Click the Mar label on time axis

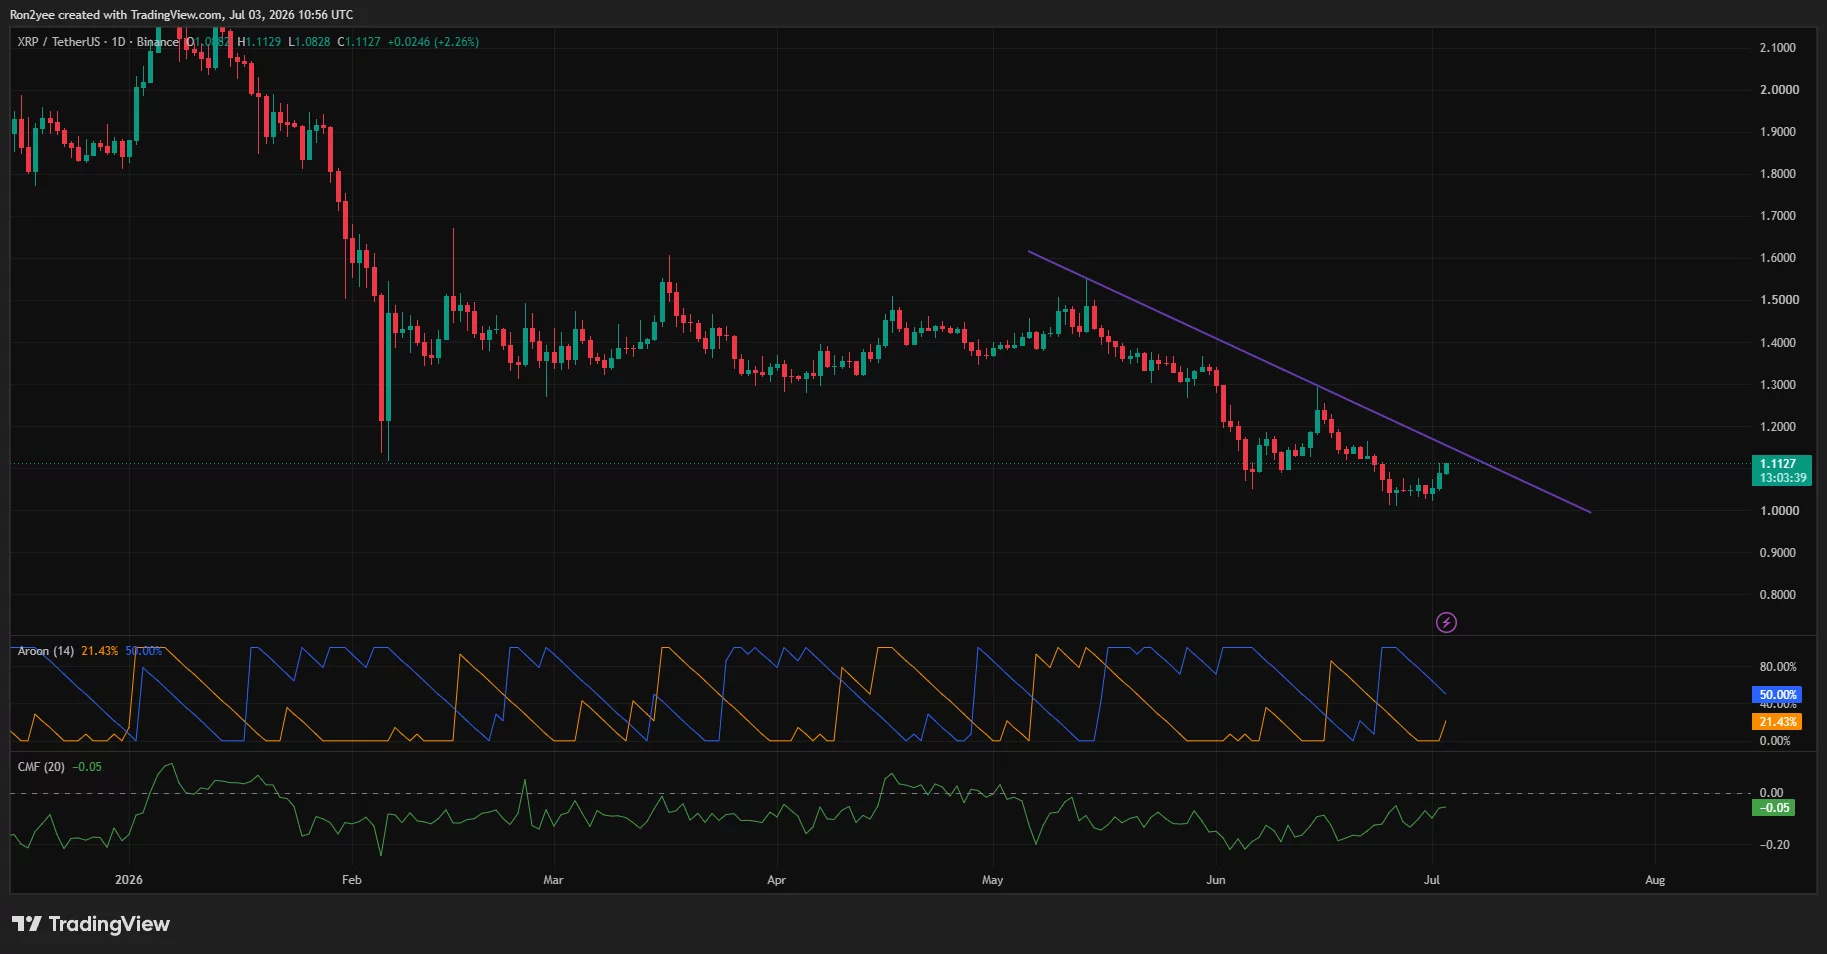click(553, 880)
